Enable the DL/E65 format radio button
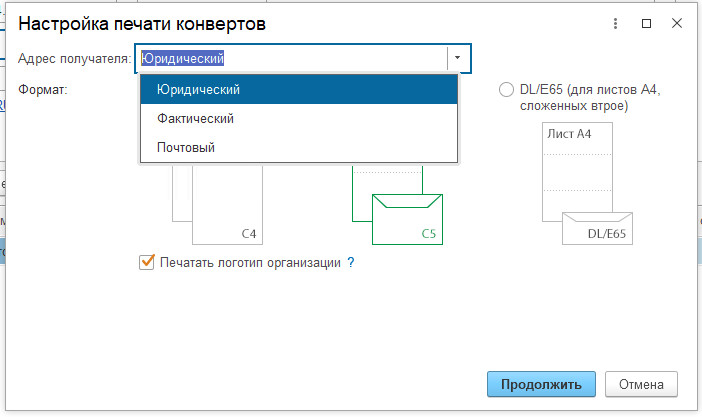The image size is (702, 417). point(507,90)
